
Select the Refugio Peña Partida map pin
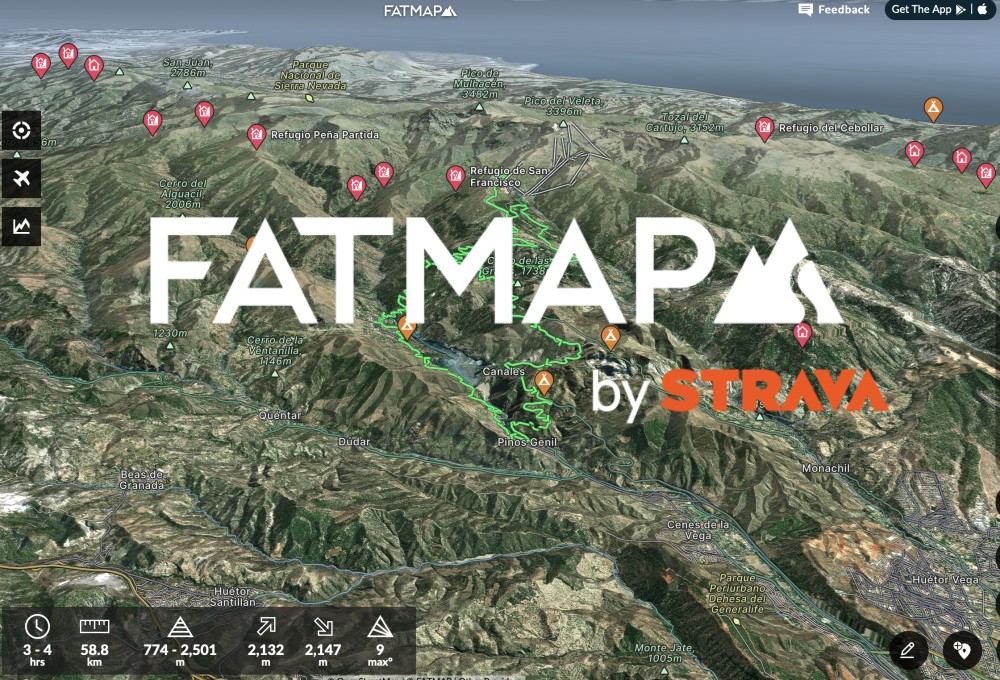pos(257,131)
